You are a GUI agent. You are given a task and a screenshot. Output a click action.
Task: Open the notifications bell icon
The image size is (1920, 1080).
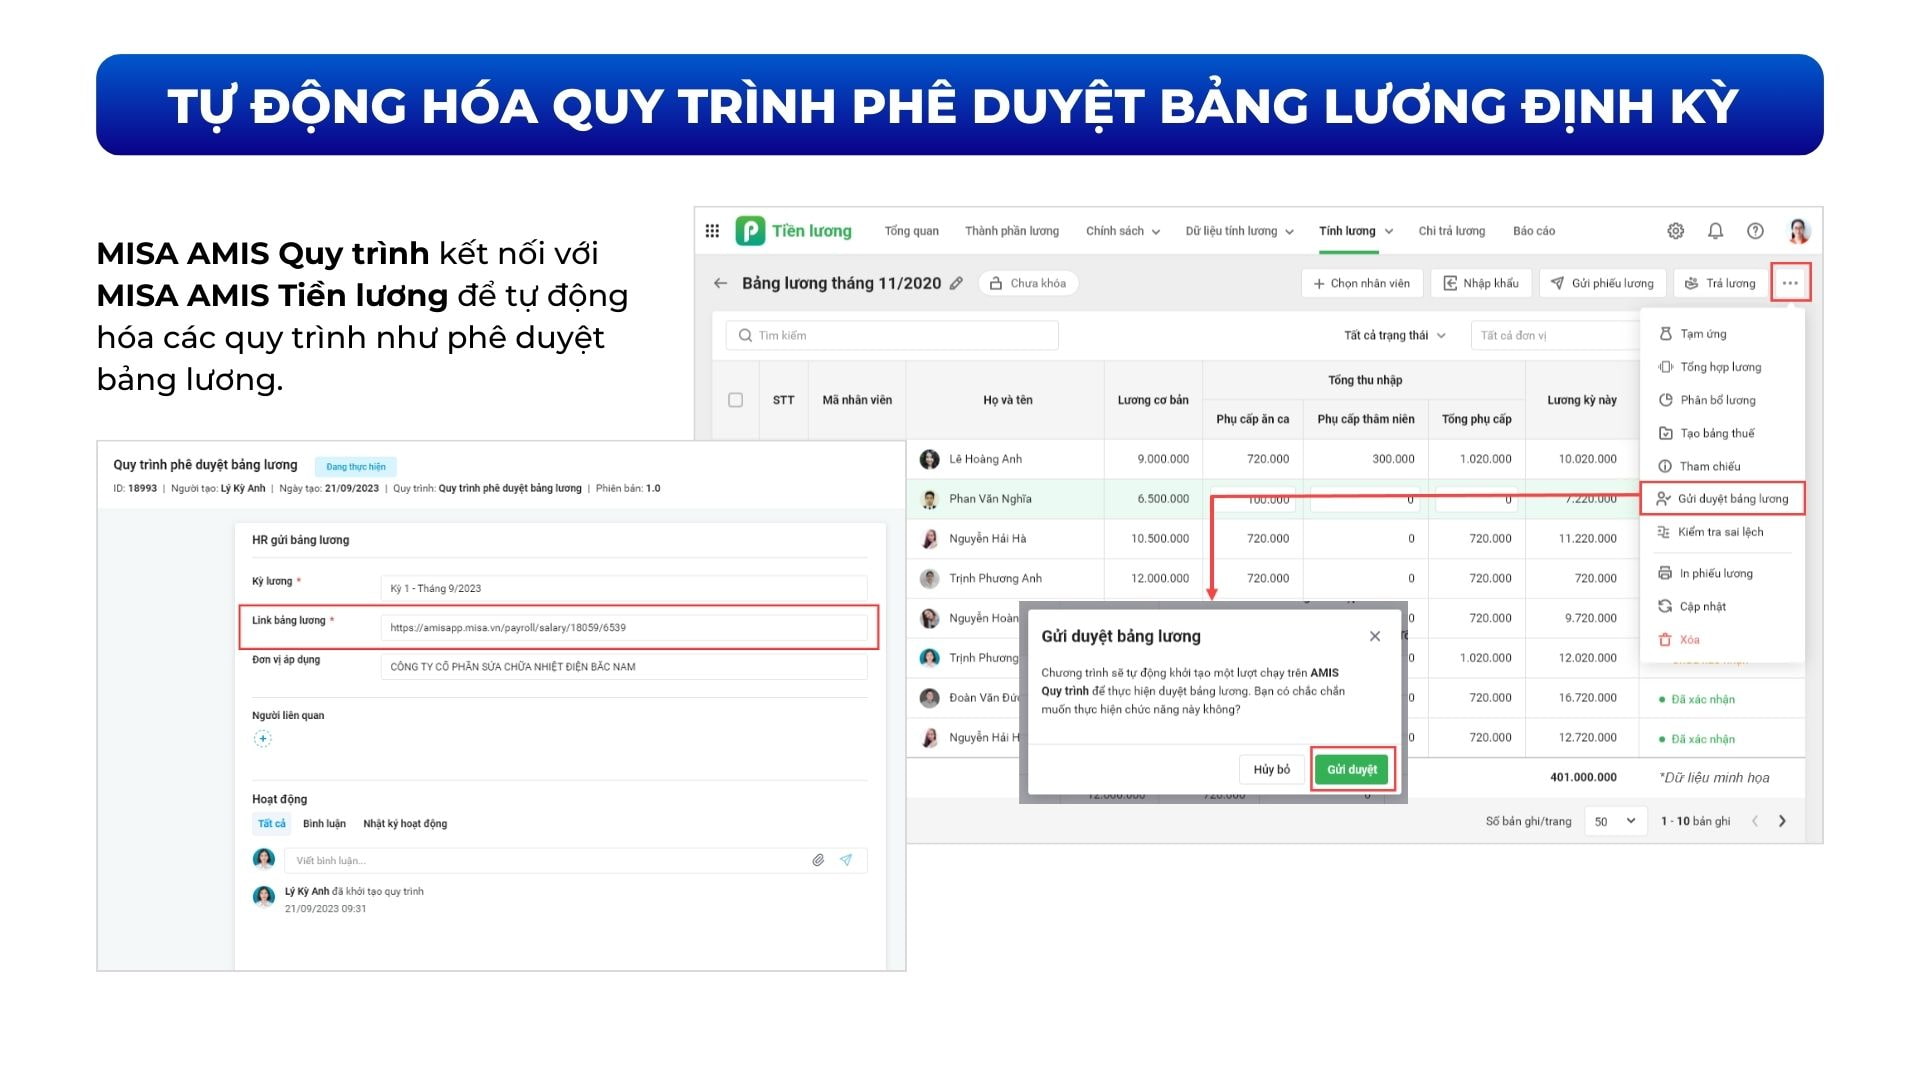pyautogui.click(x=1716, y=231)
